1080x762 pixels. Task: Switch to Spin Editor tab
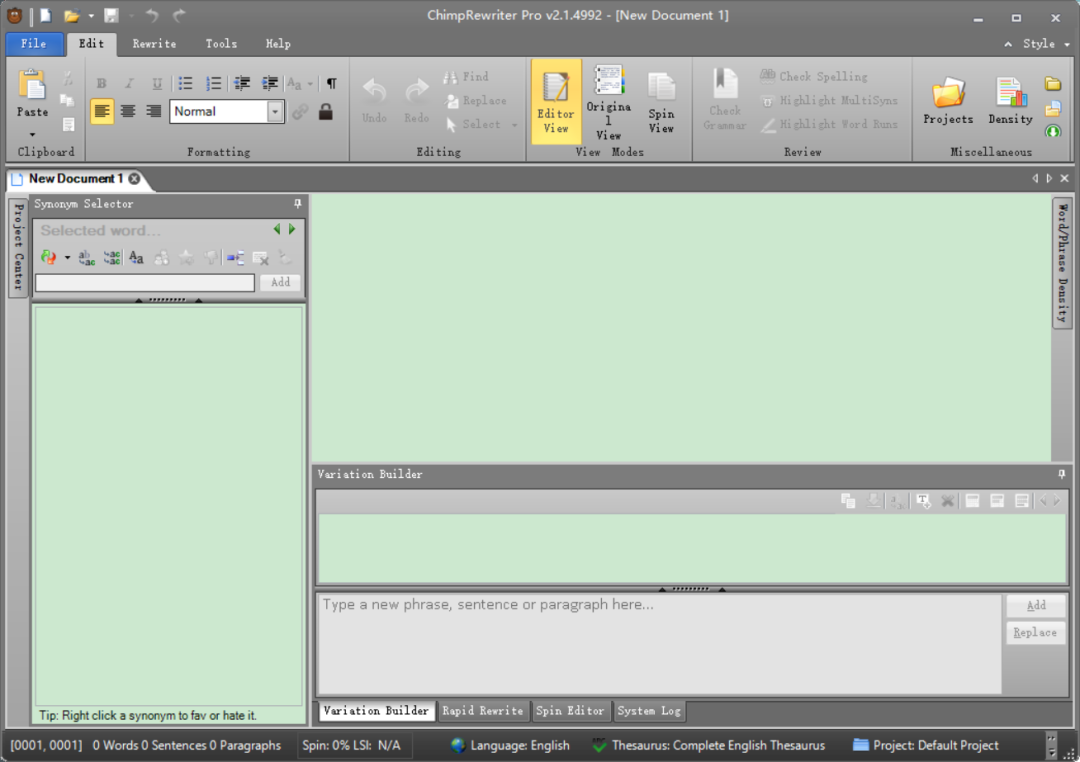tap(570, 711)
